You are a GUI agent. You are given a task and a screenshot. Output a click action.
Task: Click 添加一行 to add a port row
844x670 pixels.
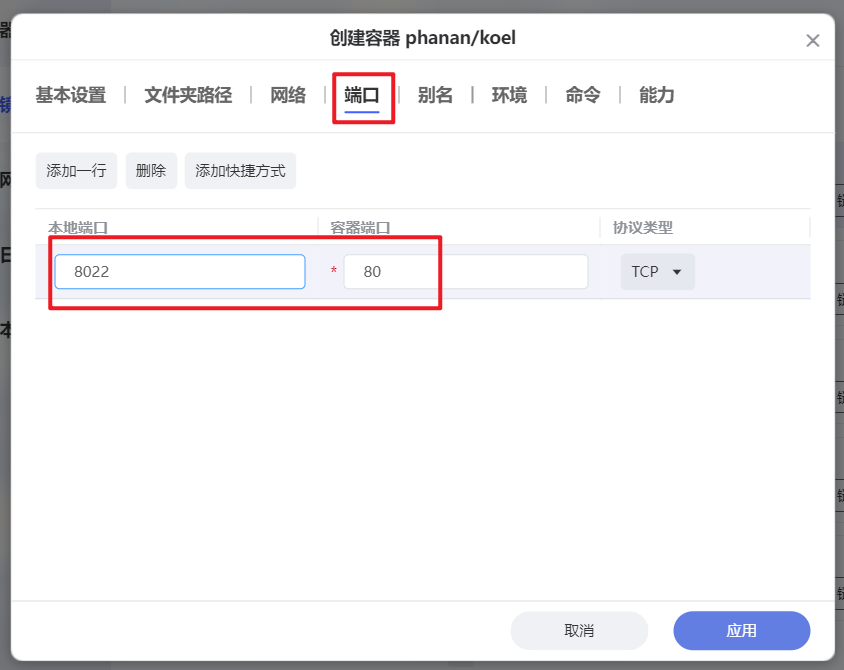click(x=76, y=170)
